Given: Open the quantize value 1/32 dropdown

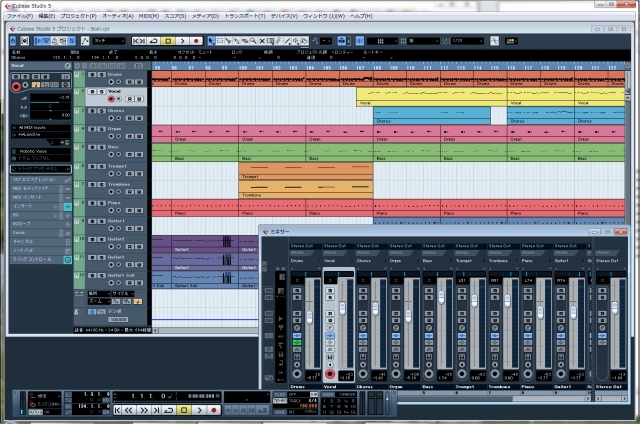Looking at the screenshot, I should point(467,41).
